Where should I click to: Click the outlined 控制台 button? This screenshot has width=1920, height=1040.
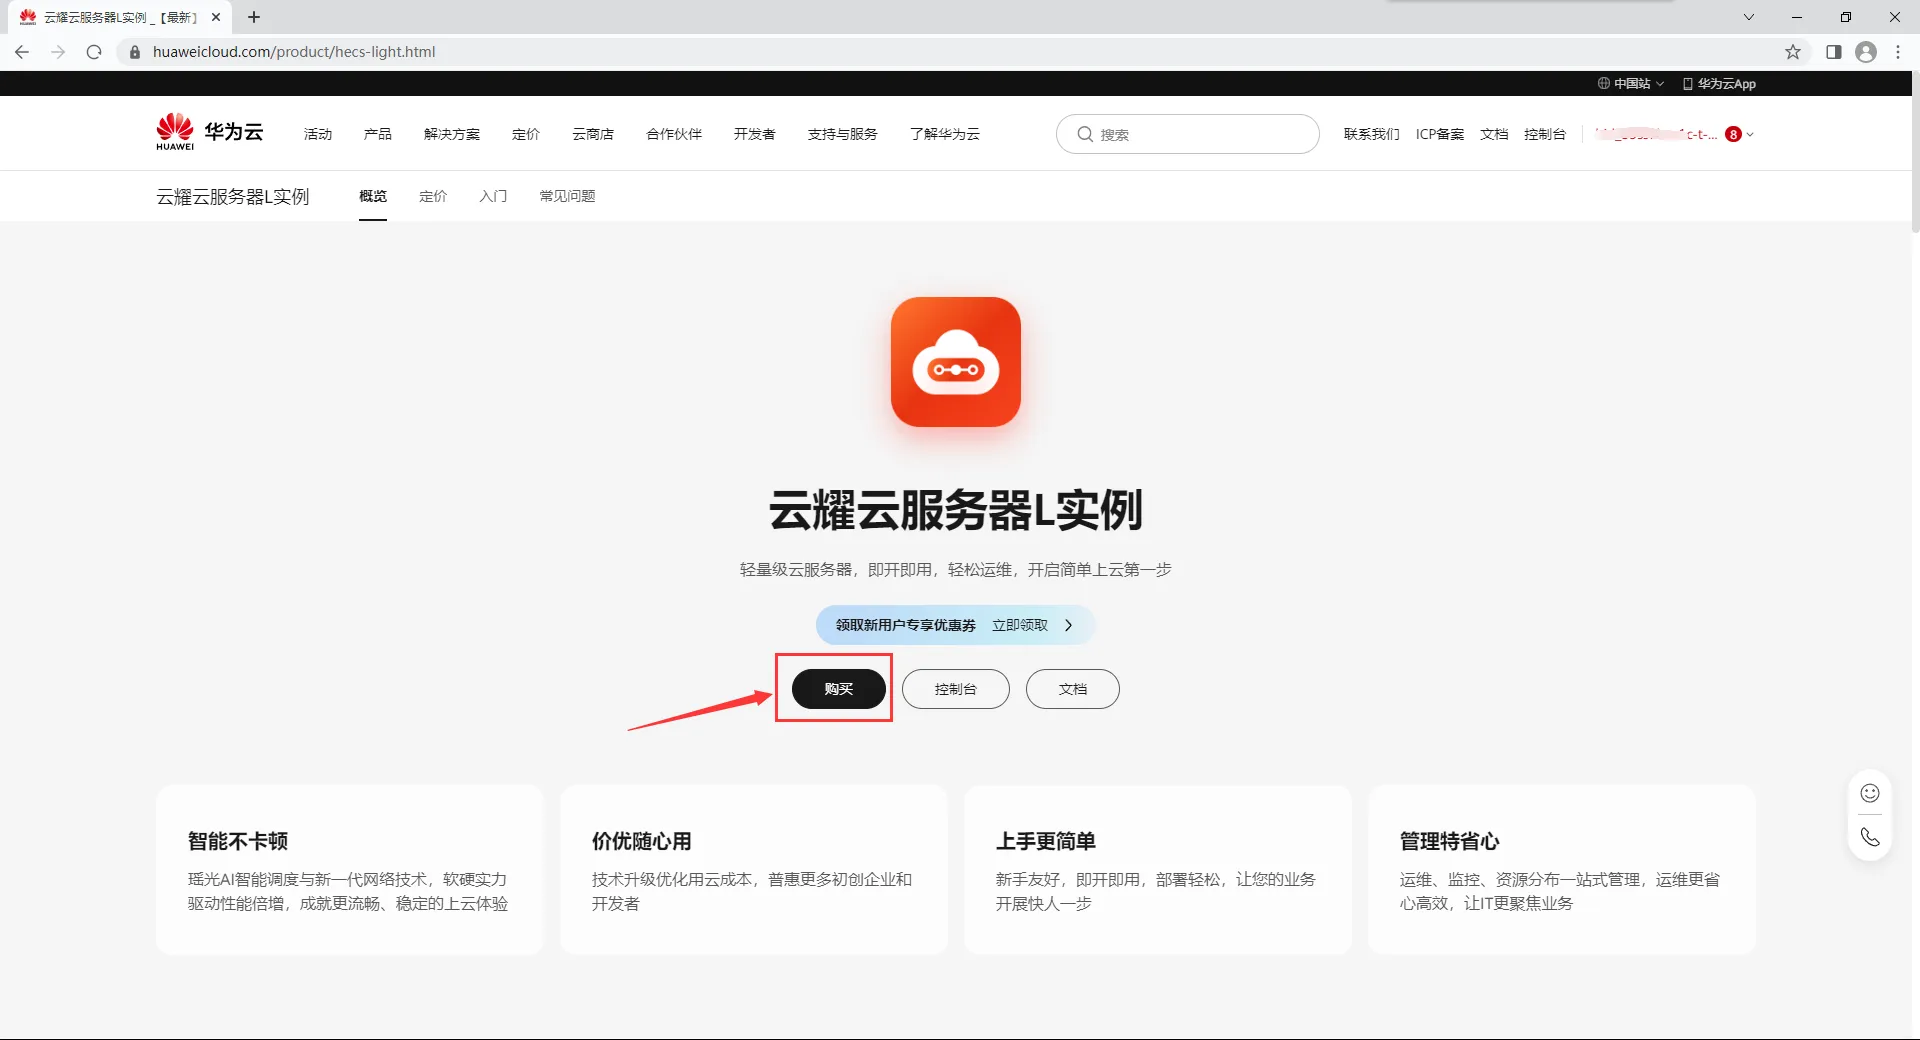[x=956, y=689]
